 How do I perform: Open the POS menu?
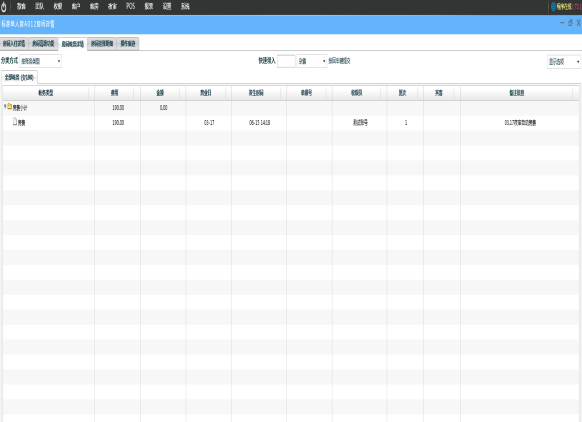(x=131, y=6)
